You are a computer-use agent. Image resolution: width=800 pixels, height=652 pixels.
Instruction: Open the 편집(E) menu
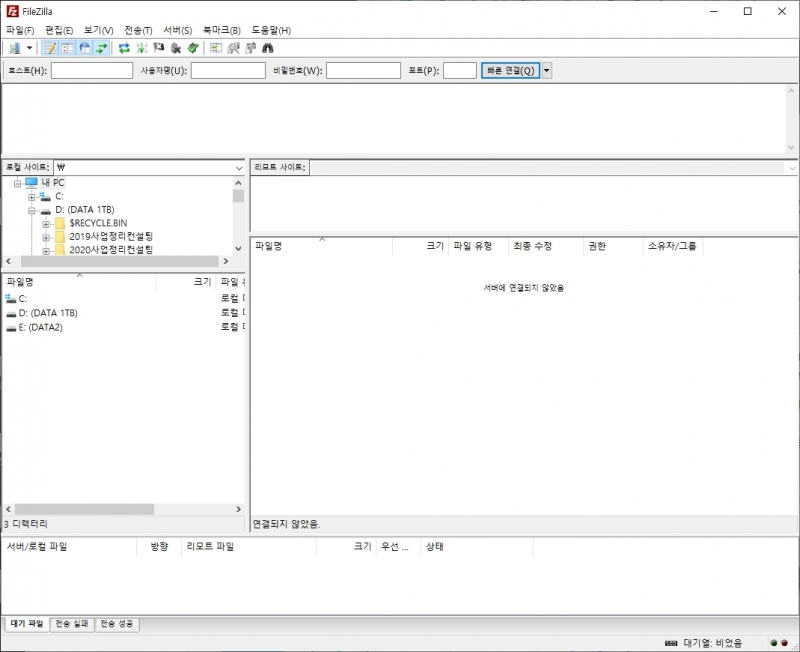(59, 30)
